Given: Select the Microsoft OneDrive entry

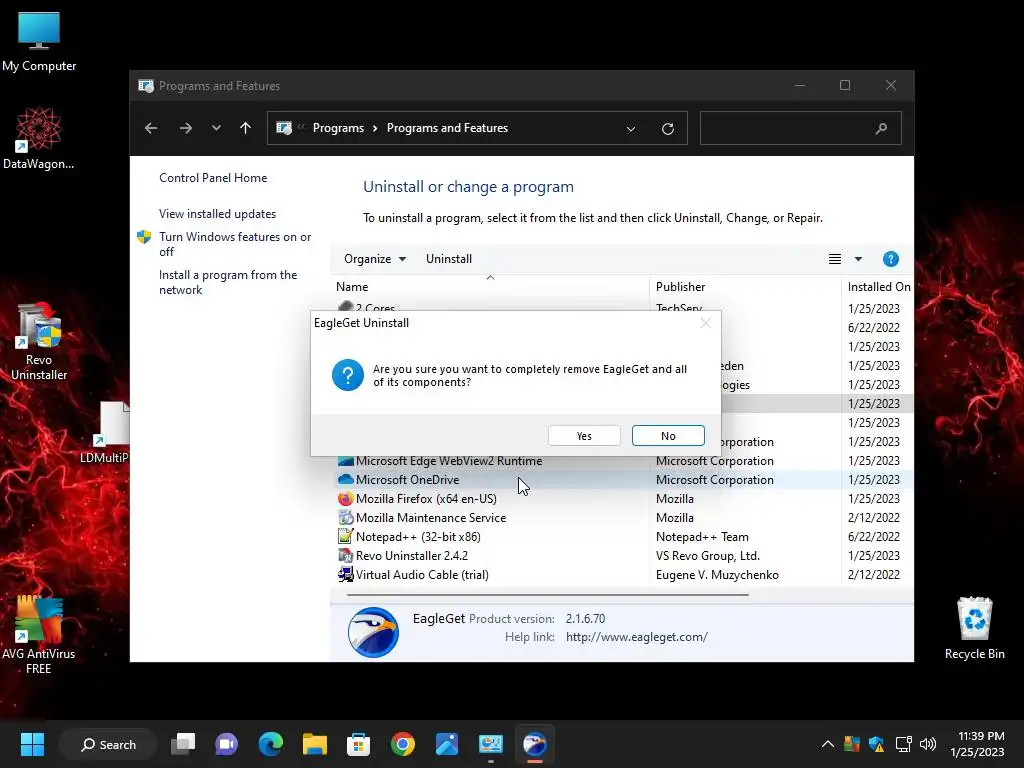Looking at the screenshot, I should pyautogui.click(x=624, y=479).
